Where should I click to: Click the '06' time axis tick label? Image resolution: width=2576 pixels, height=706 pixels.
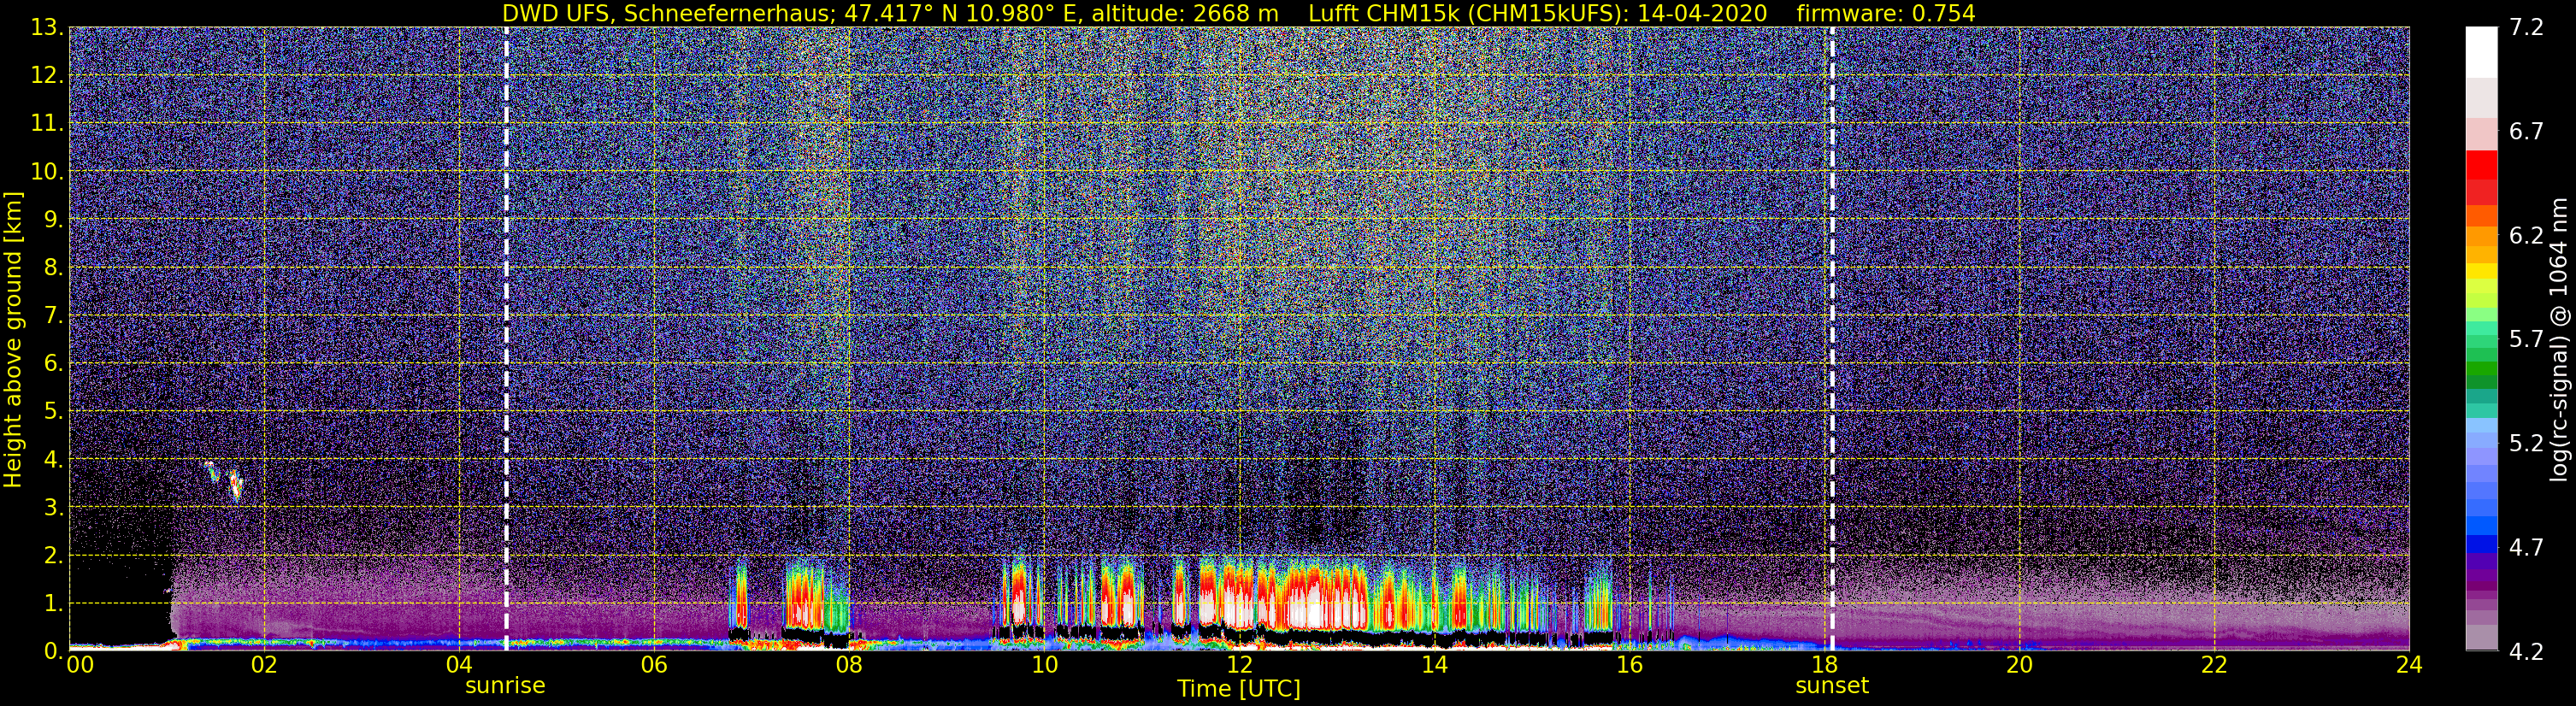654,665
